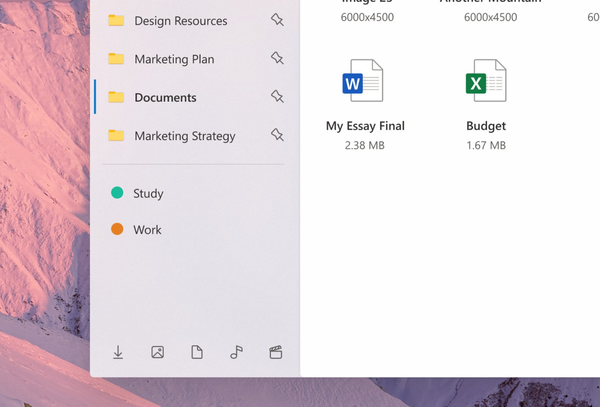Image resolution: width=600 pixels, height=407 pixels.
Task: Open the Pictures shortcut icon
Action: [x=157, y=352]
